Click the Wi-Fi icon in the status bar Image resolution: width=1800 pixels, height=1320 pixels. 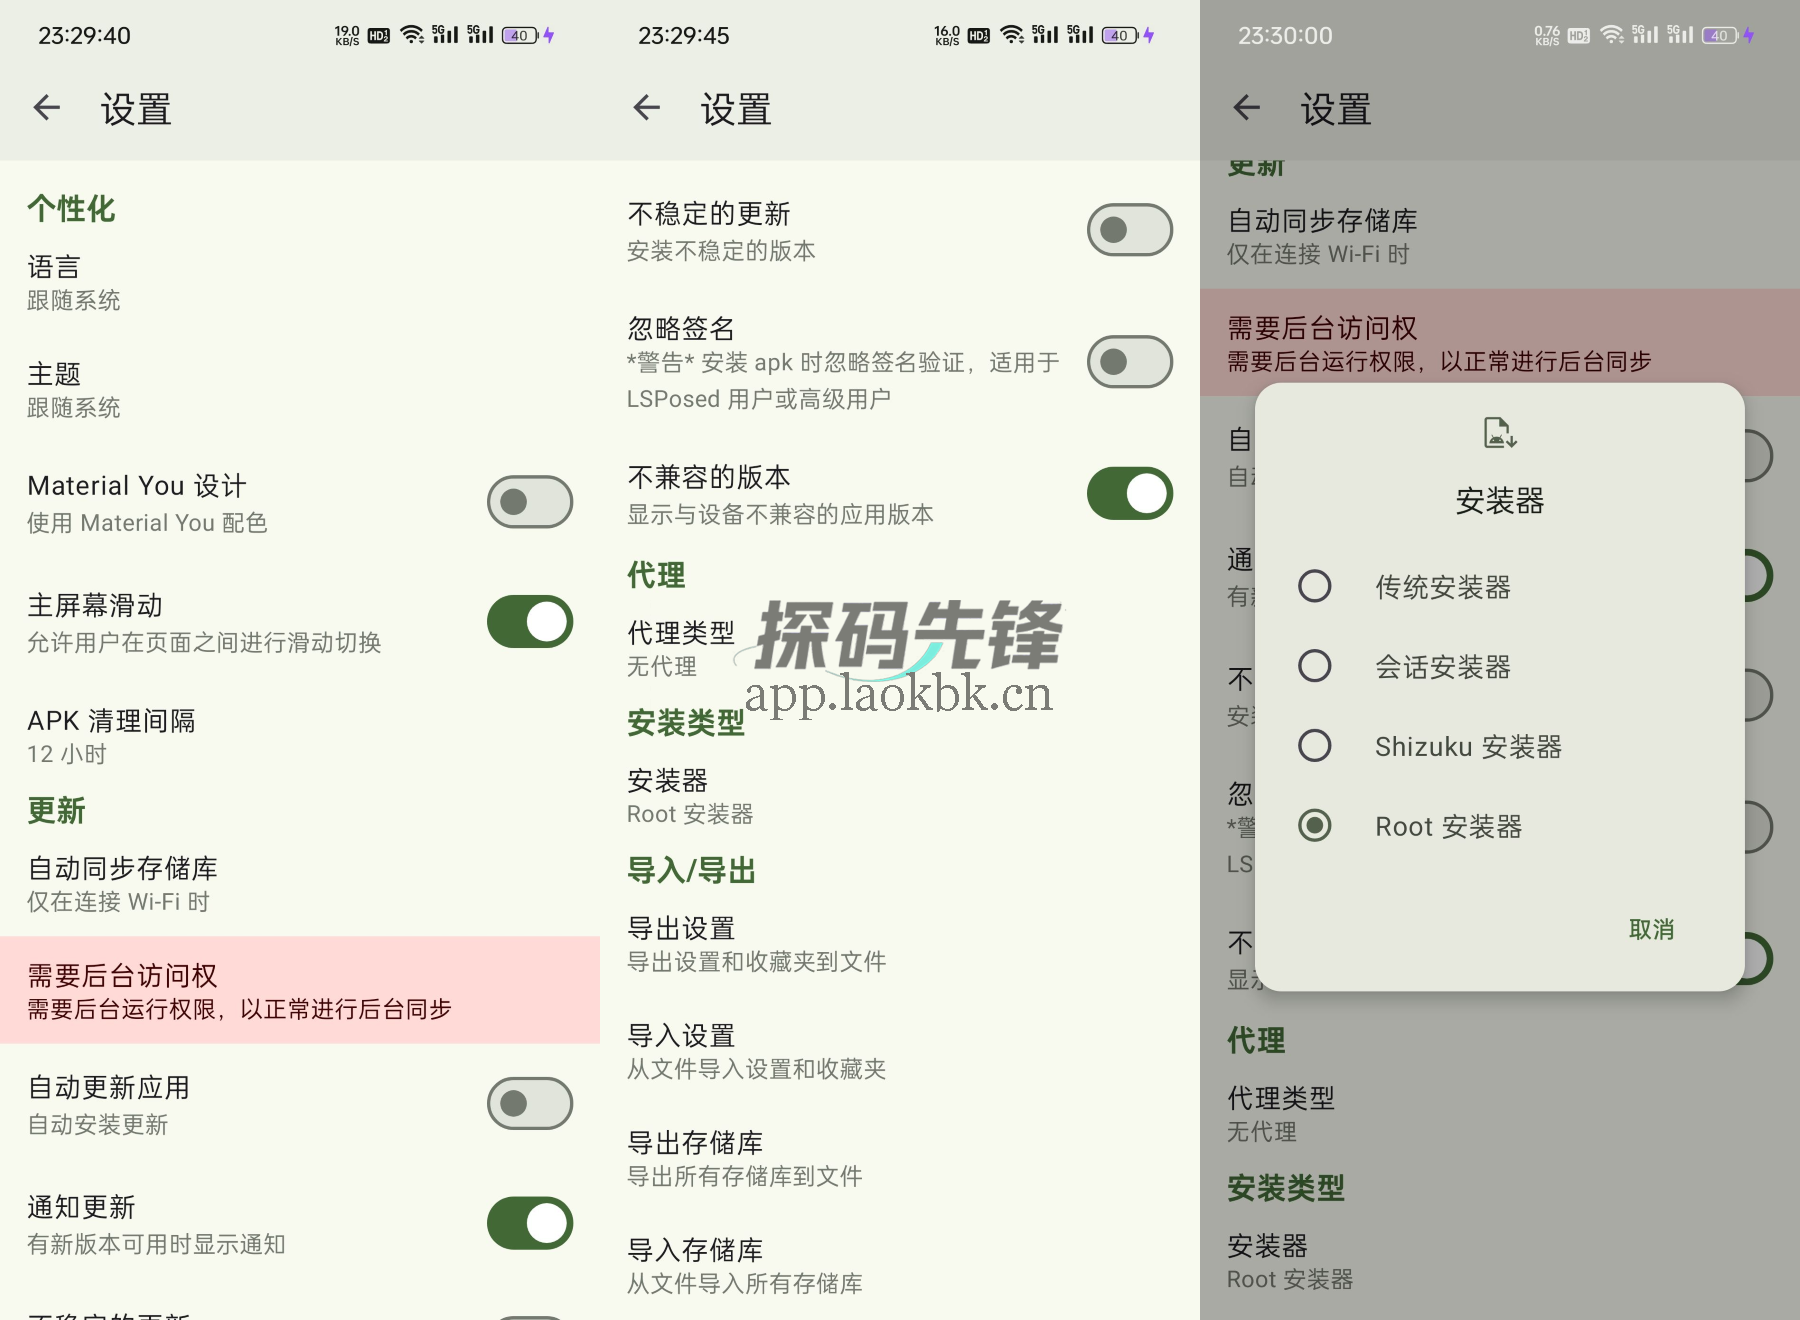click(412, 35)
